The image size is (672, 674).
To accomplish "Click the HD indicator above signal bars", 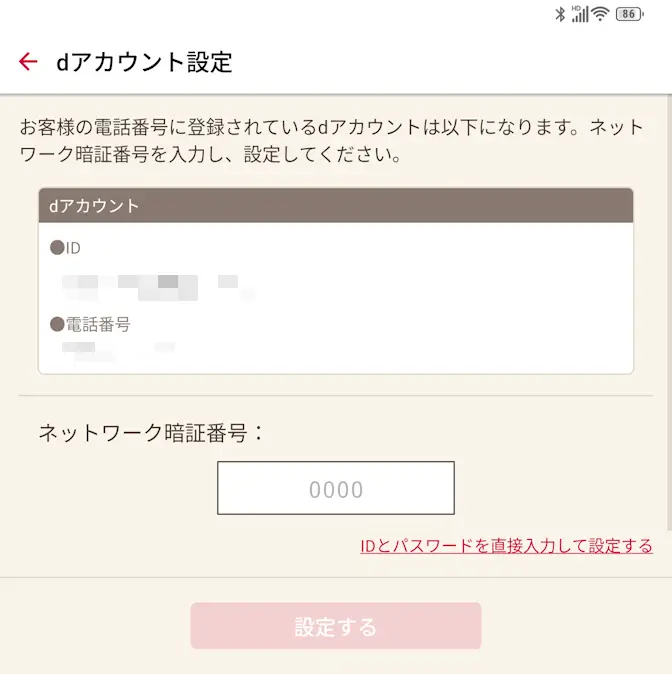I will click(577, 8).
